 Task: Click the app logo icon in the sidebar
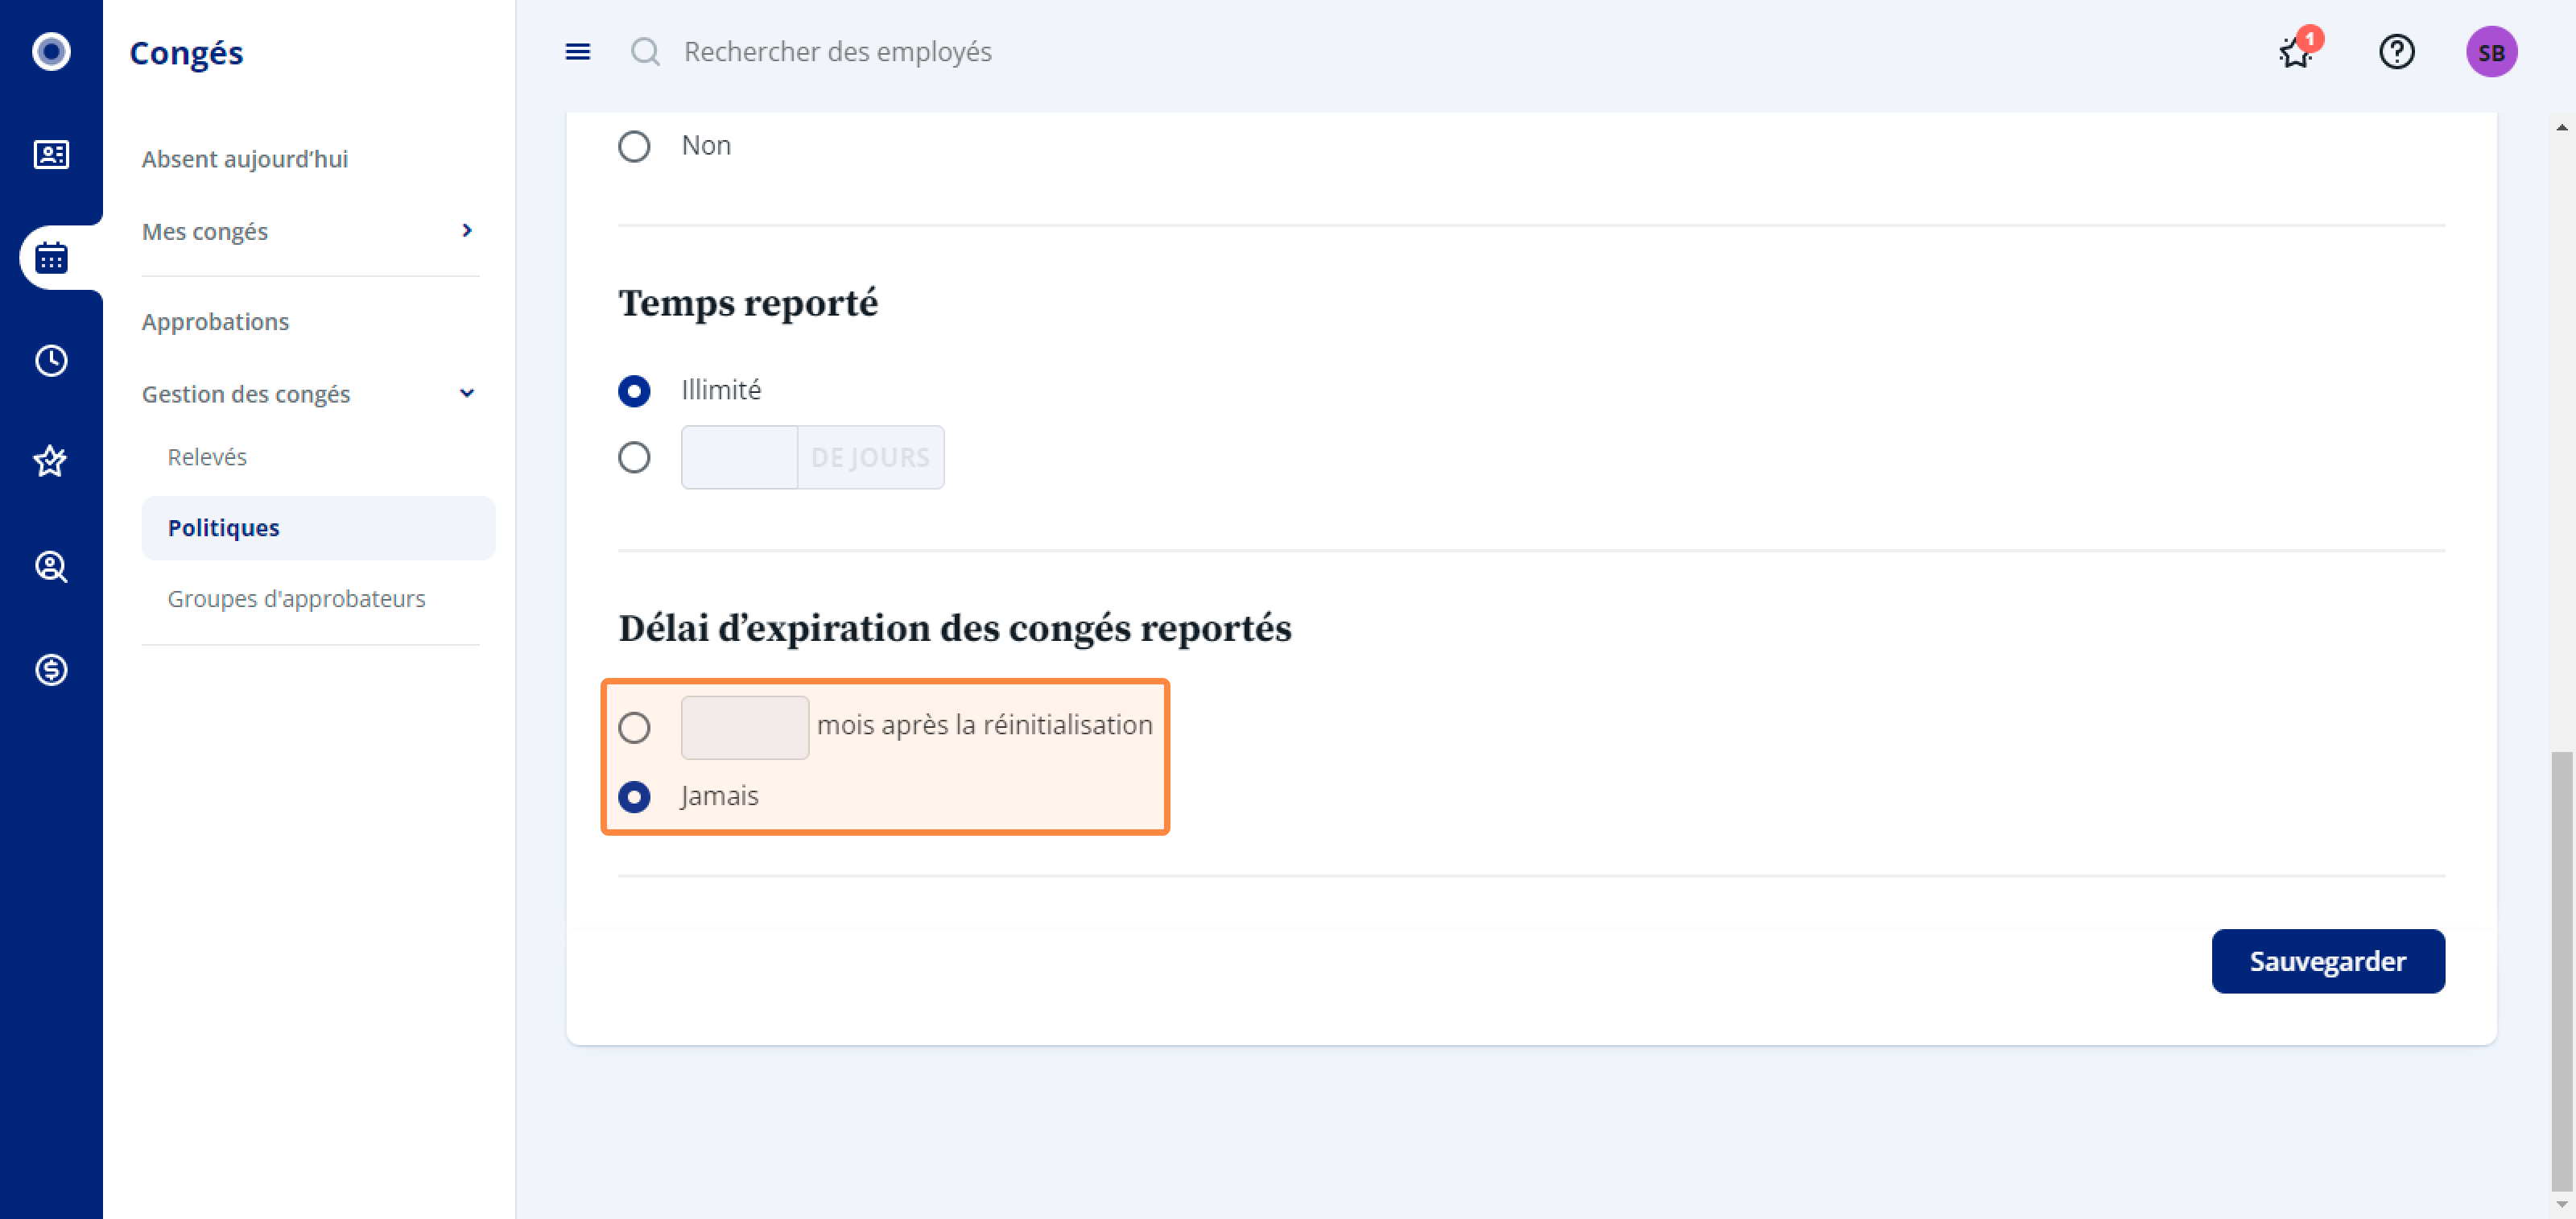tap(51, 51)
